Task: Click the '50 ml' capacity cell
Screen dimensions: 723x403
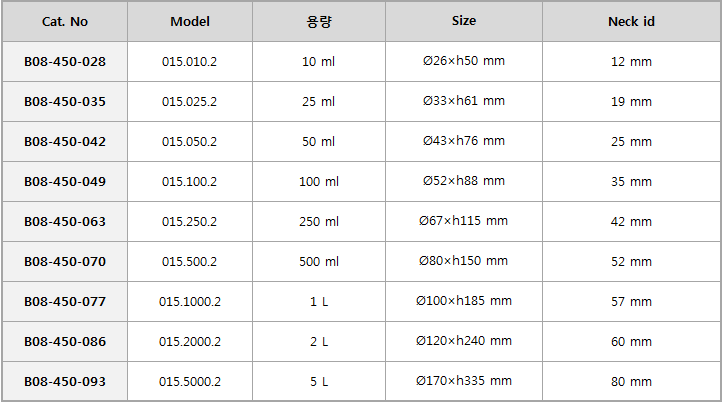Action: 319,142
